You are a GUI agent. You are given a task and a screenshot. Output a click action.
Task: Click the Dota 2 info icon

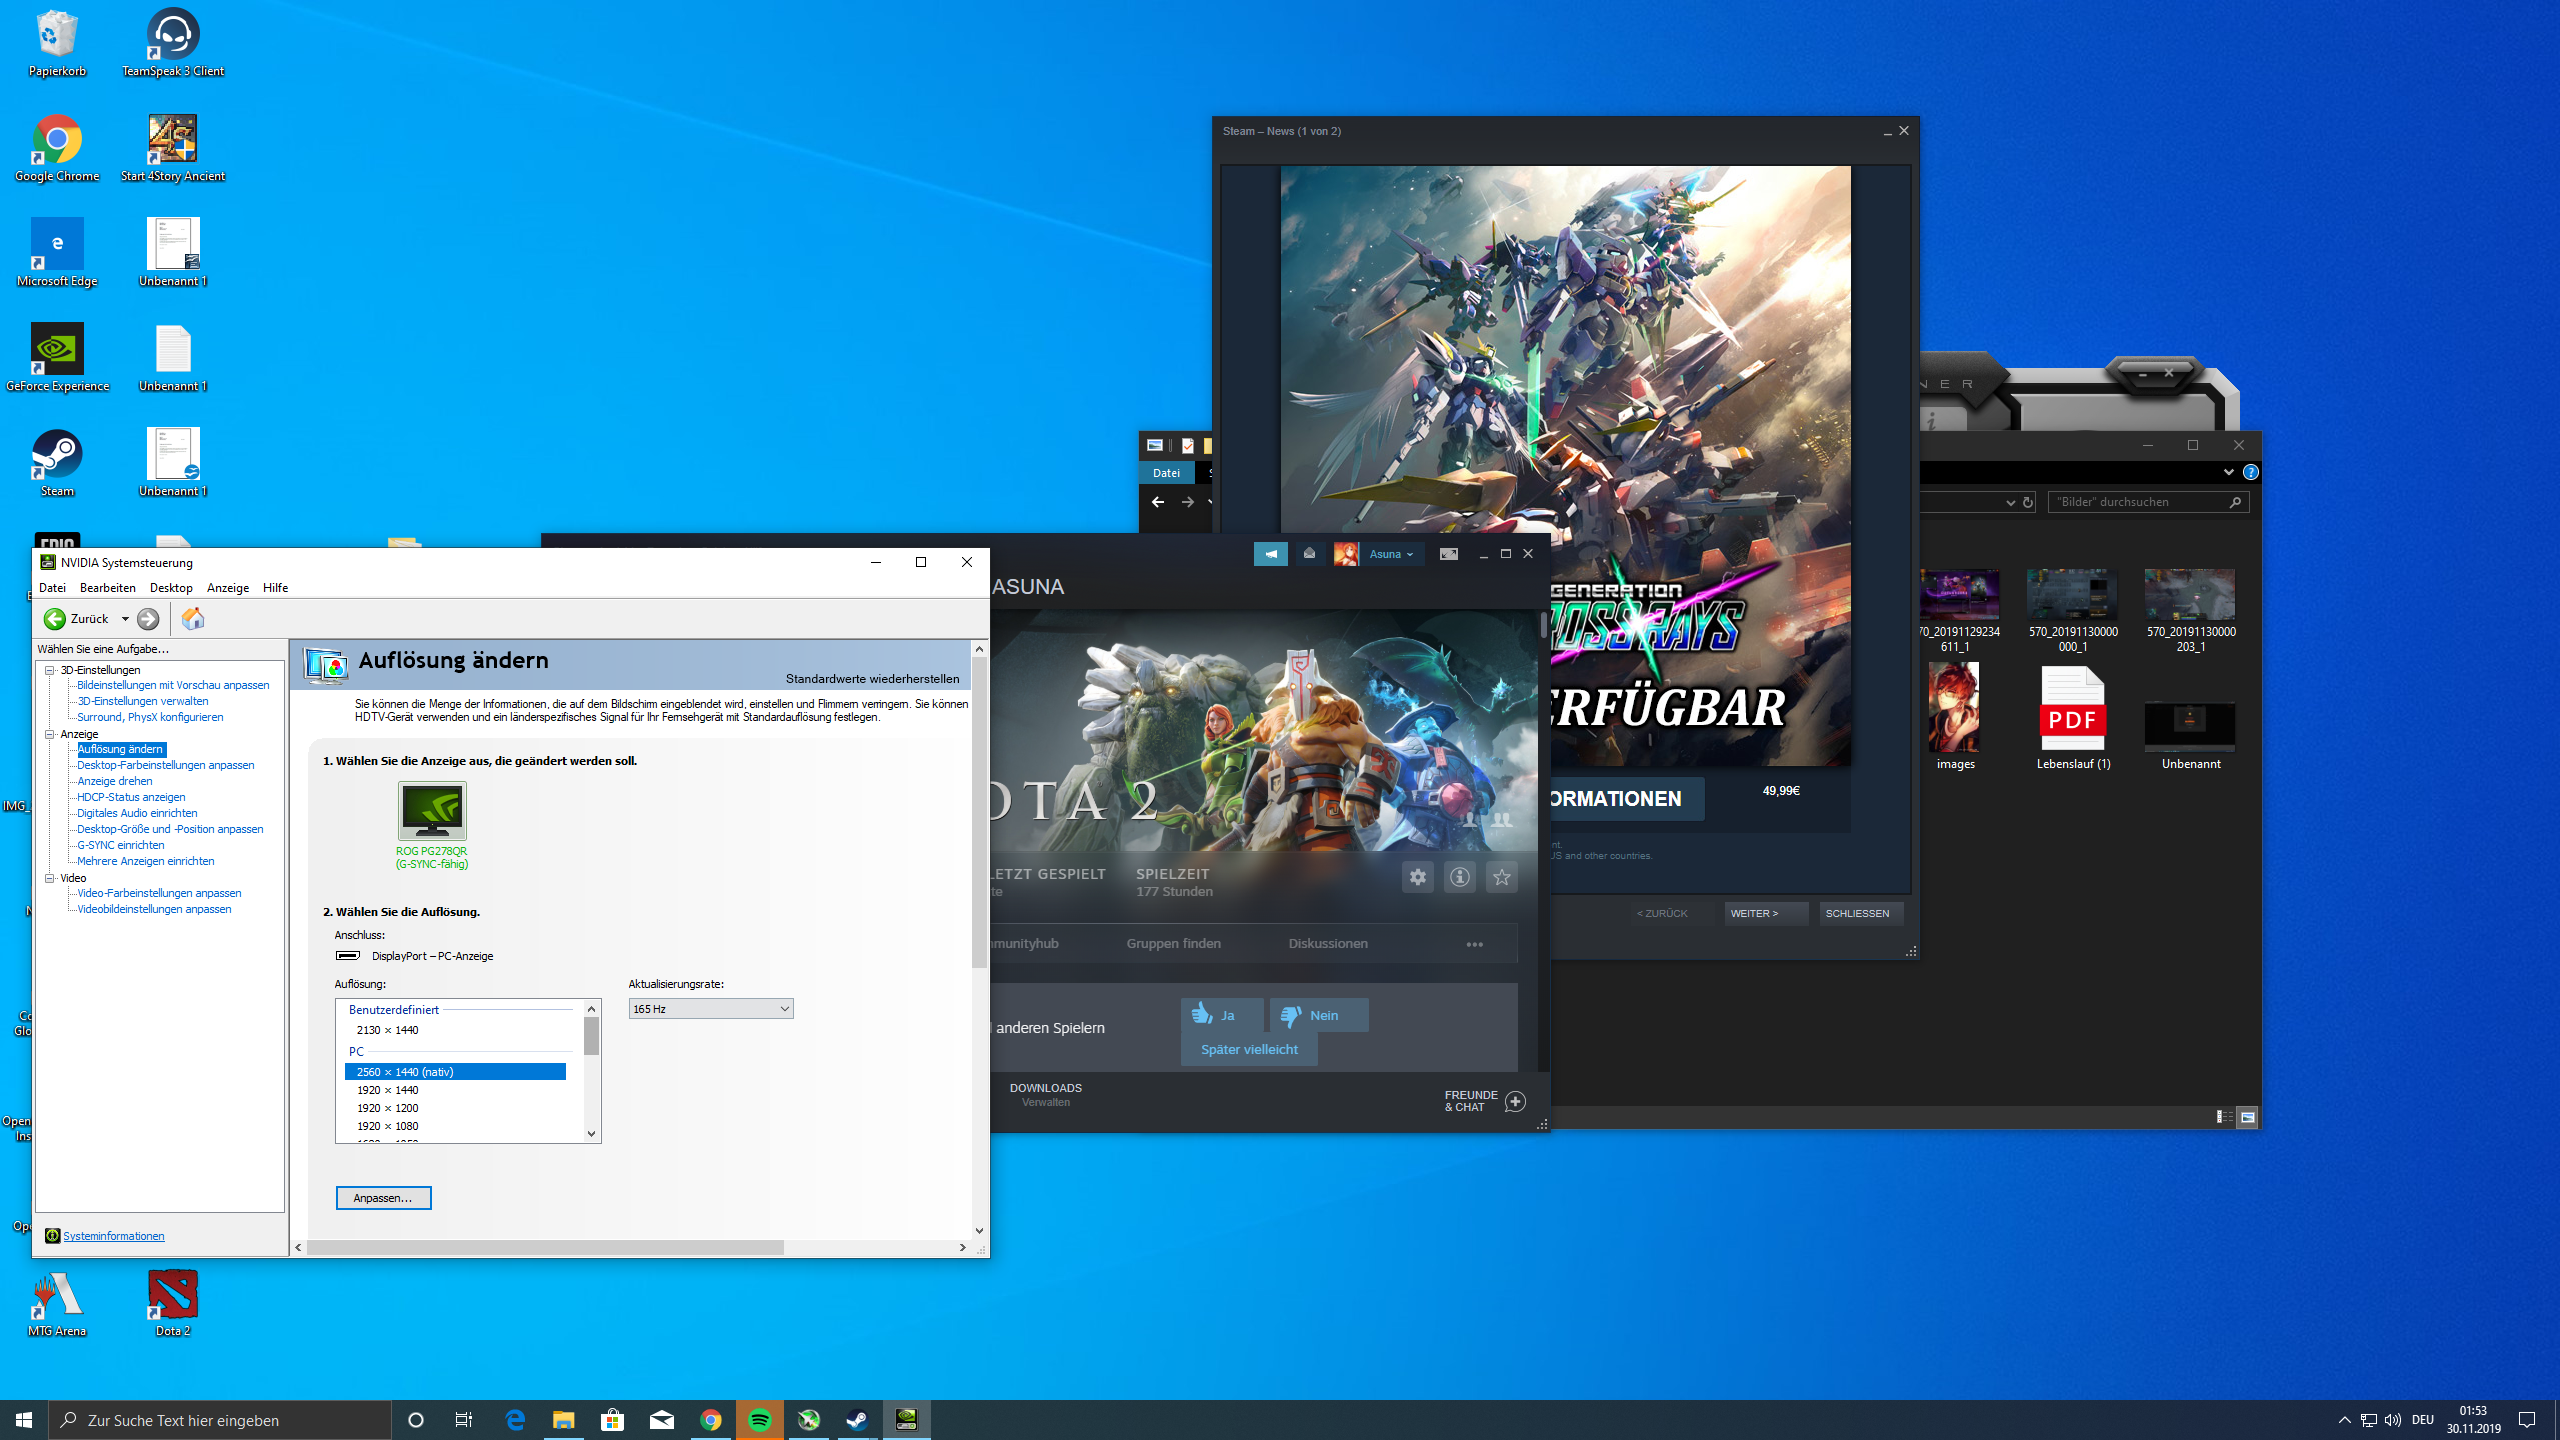(1460, 877)
